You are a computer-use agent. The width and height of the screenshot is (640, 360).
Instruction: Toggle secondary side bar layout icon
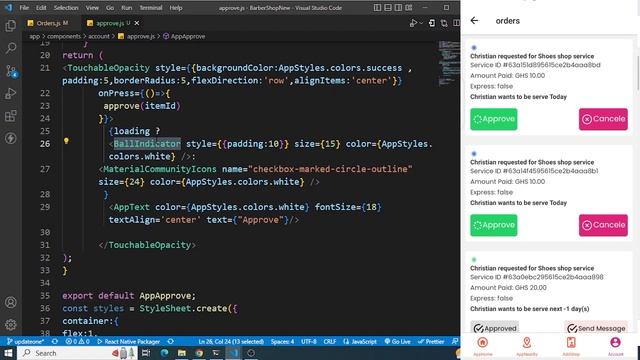point(398,7)
